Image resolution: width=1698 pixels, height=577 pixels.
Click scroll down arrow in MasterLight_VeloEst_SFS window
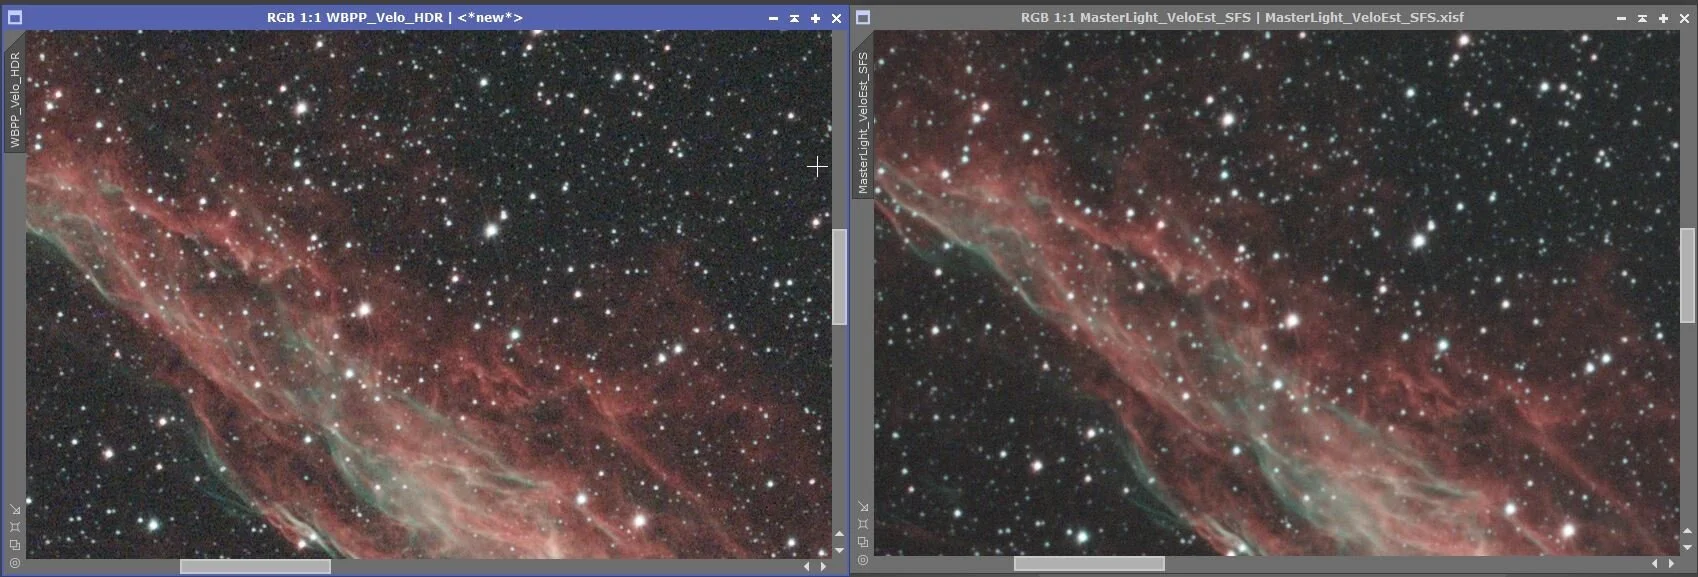click(1688, 547)
